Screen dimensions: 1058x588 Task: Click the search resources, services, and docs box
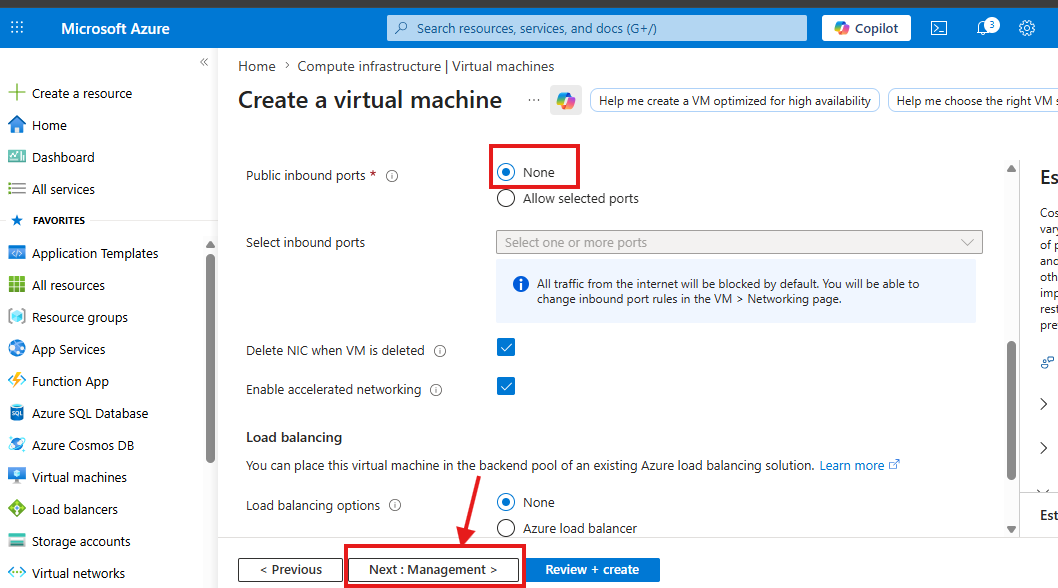[596, 28]
